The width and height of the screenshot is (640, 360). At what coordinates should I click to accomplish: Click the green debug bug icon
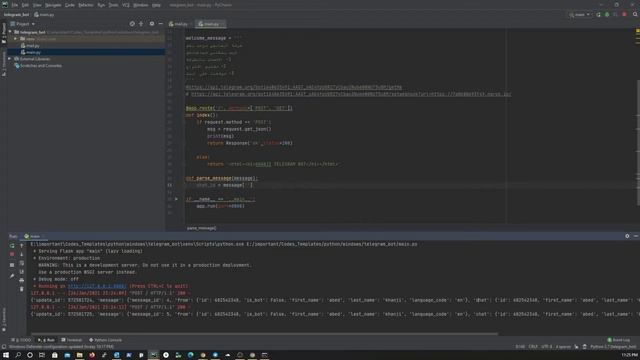(x=607, y=15)
